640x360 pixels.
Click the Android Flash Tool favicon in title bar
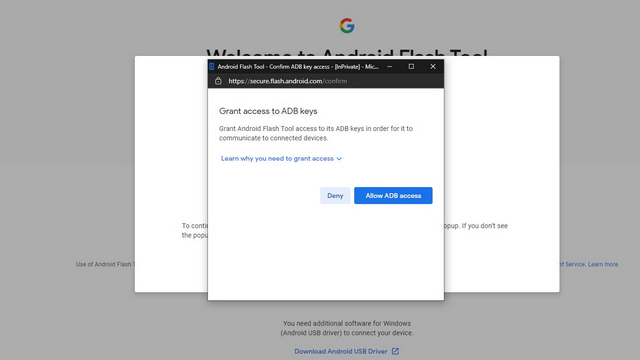pos(212,67)
